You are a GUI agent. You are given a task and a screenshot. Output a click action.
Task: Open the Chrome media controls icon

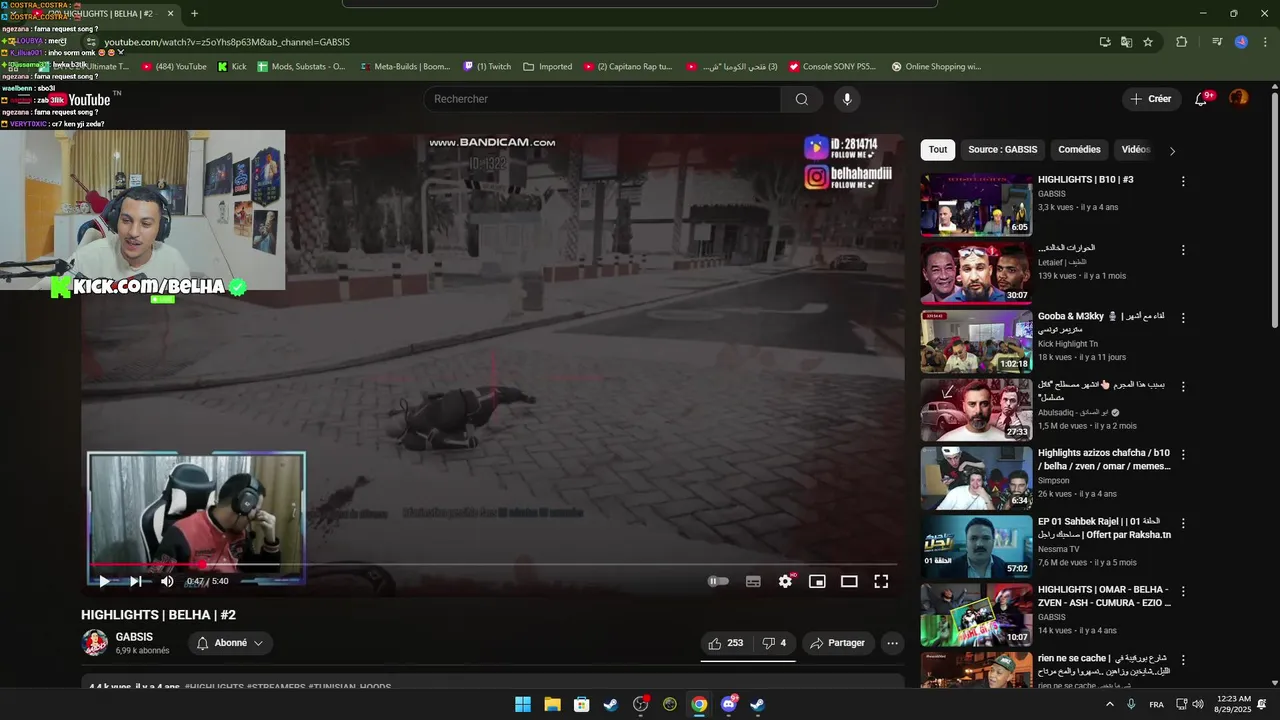1217,42
